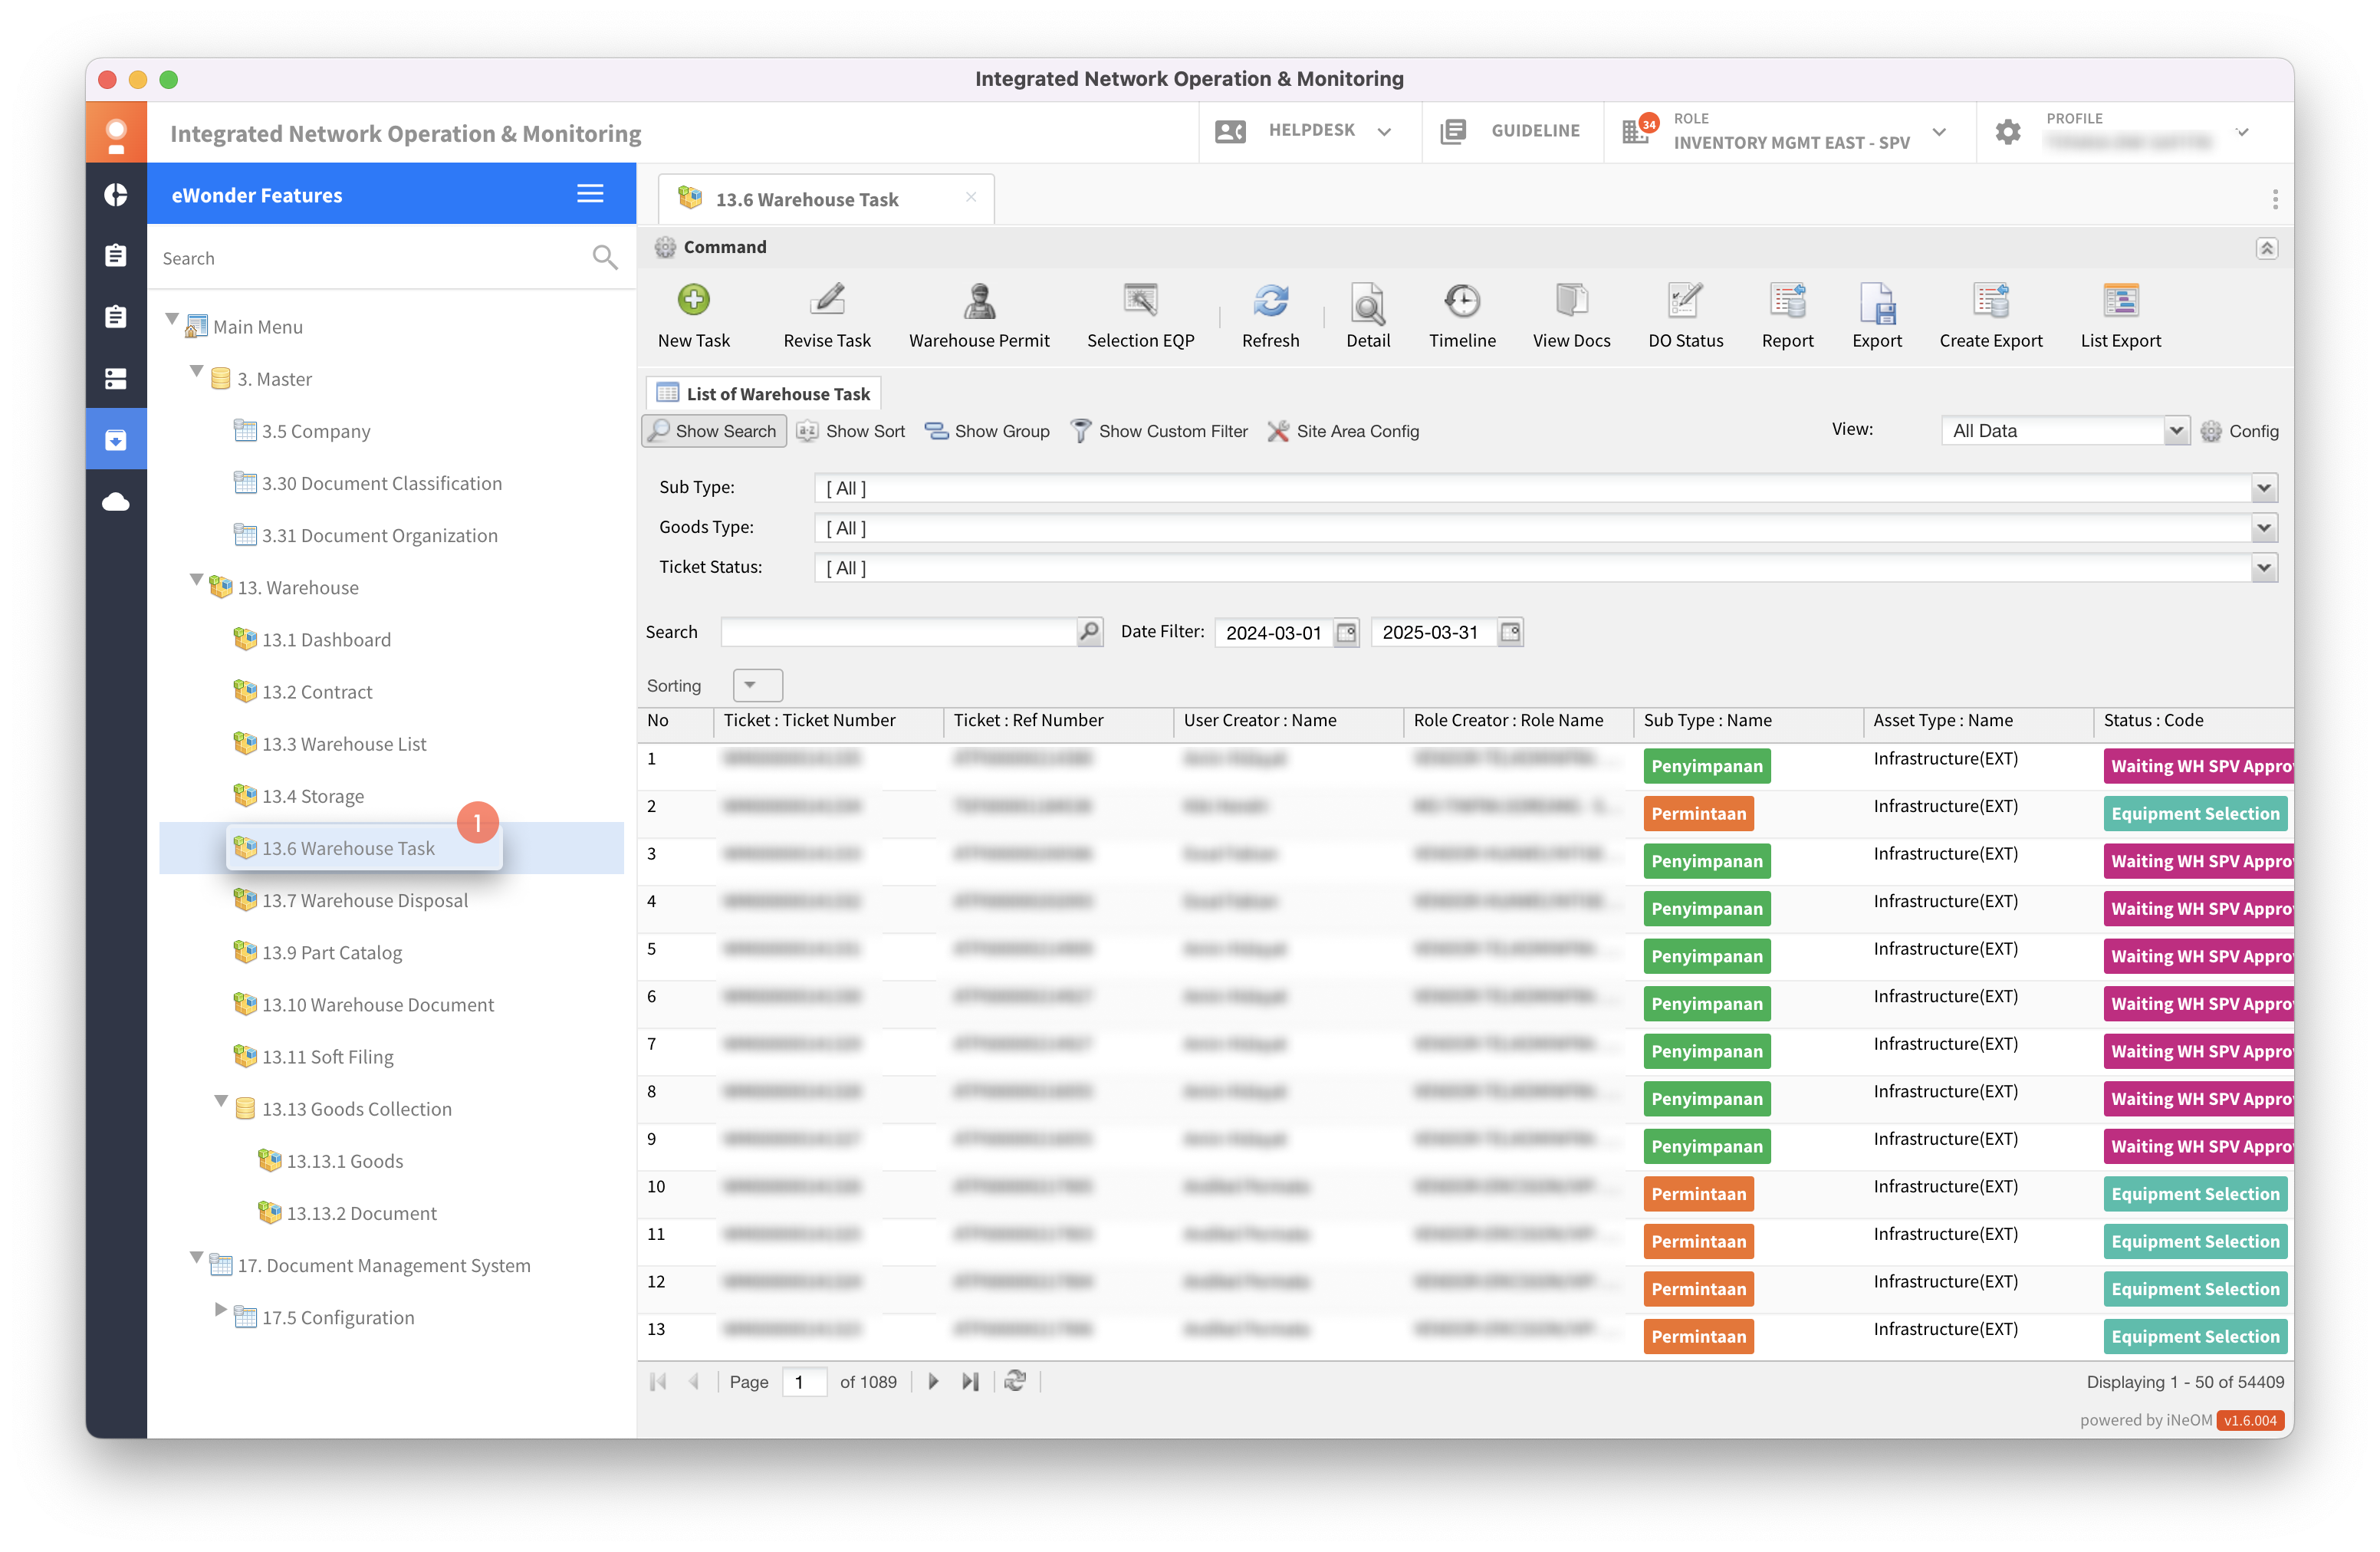Click the Config button near View
The height and width of the screenshot is (1552, 2380).
tap(2240, 431)
